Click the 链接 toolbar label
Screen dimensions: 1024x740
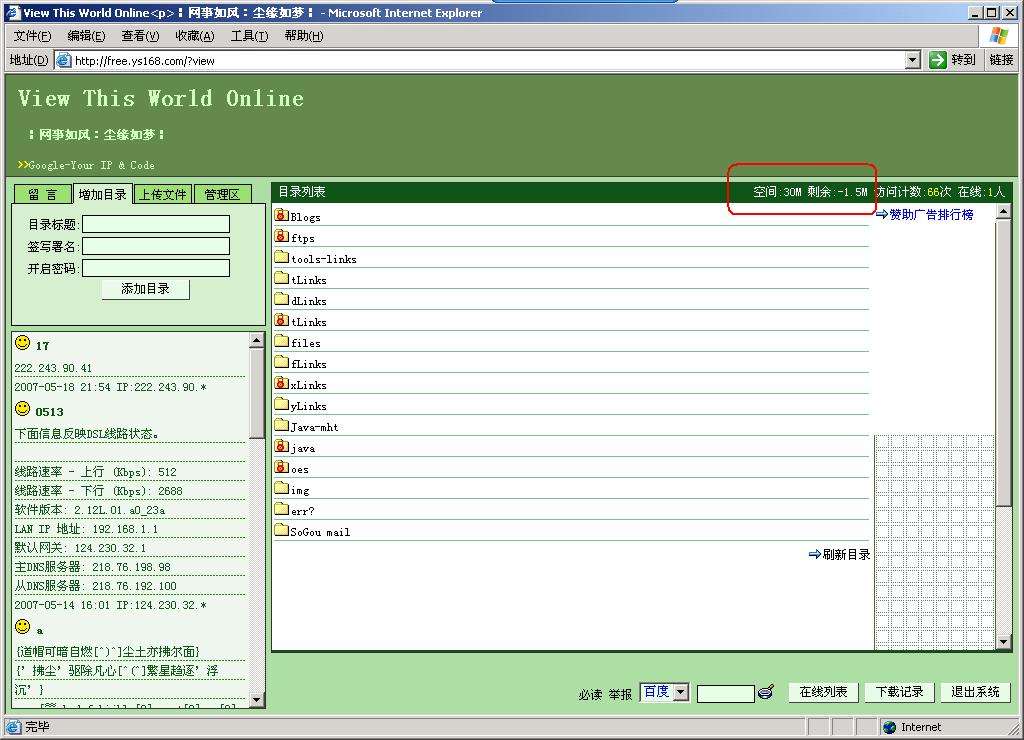tap(1001, 60)
